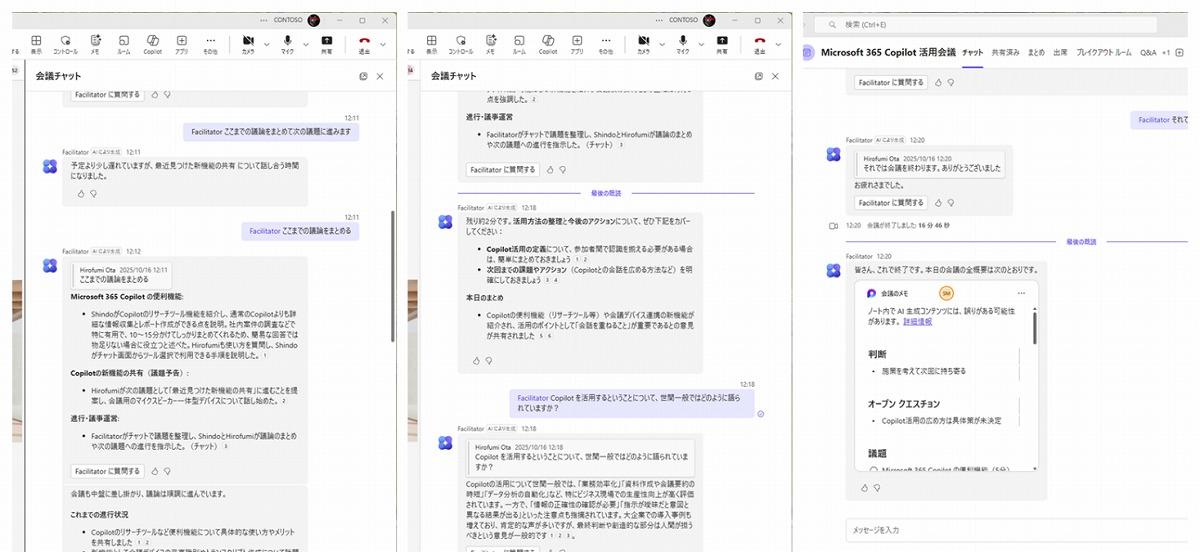
Task: Click the scrollbar inside the 会議のメモ card
Action: coord(1035,325)
